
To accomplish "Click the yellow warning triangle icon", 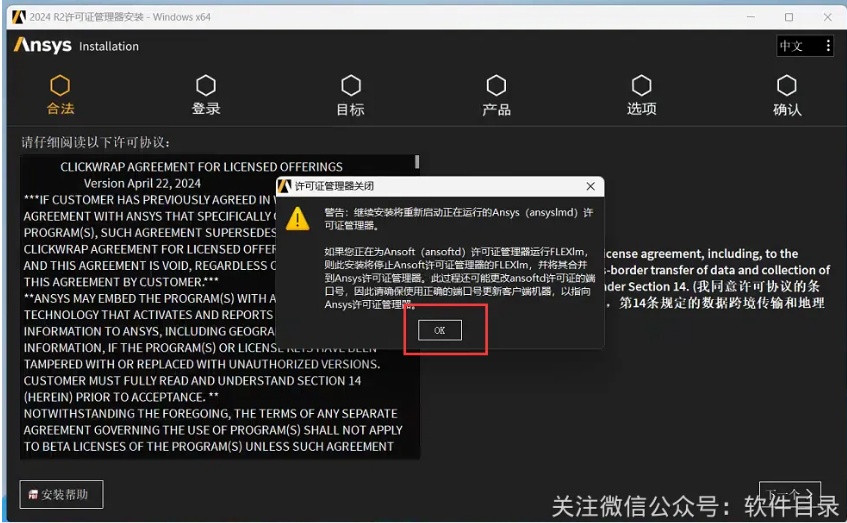I will point(298,219).
